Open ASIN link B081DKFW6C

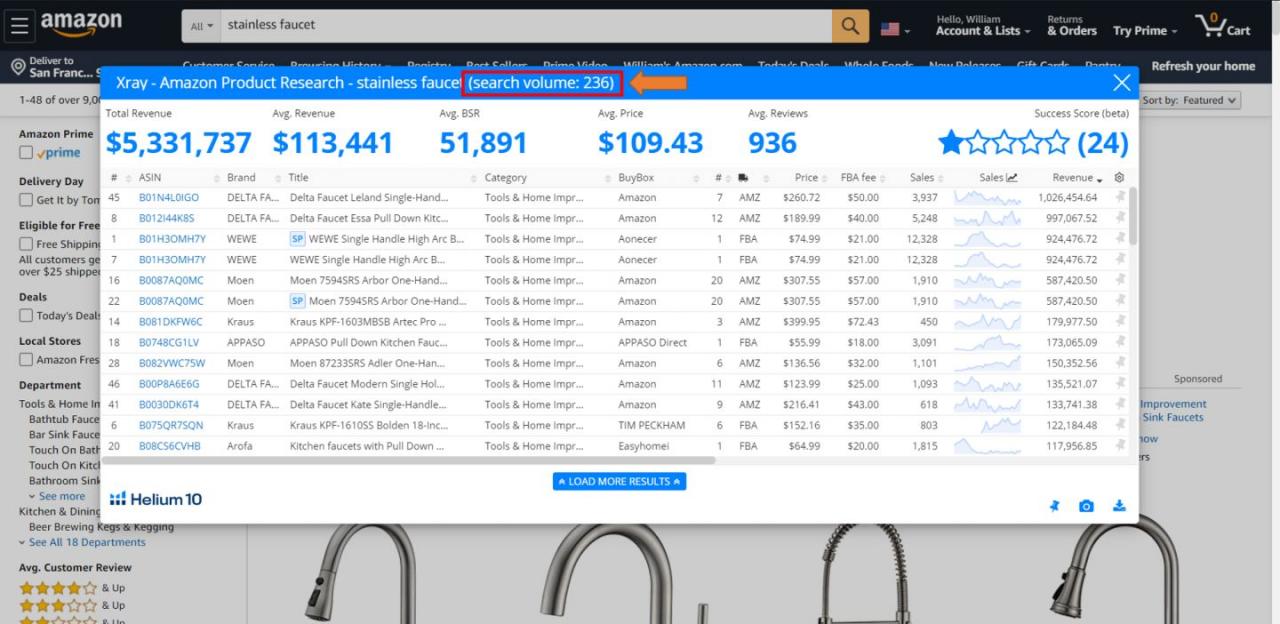click(x=170, y=322)
